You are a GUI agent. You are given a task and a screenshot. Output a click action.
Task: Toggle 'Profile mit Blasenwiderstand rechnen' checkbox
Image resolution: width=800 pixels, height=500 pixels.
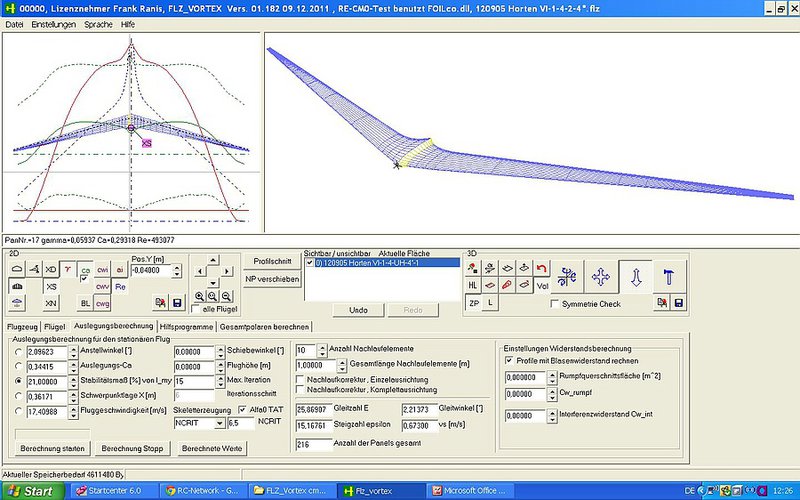click(509, 359)
